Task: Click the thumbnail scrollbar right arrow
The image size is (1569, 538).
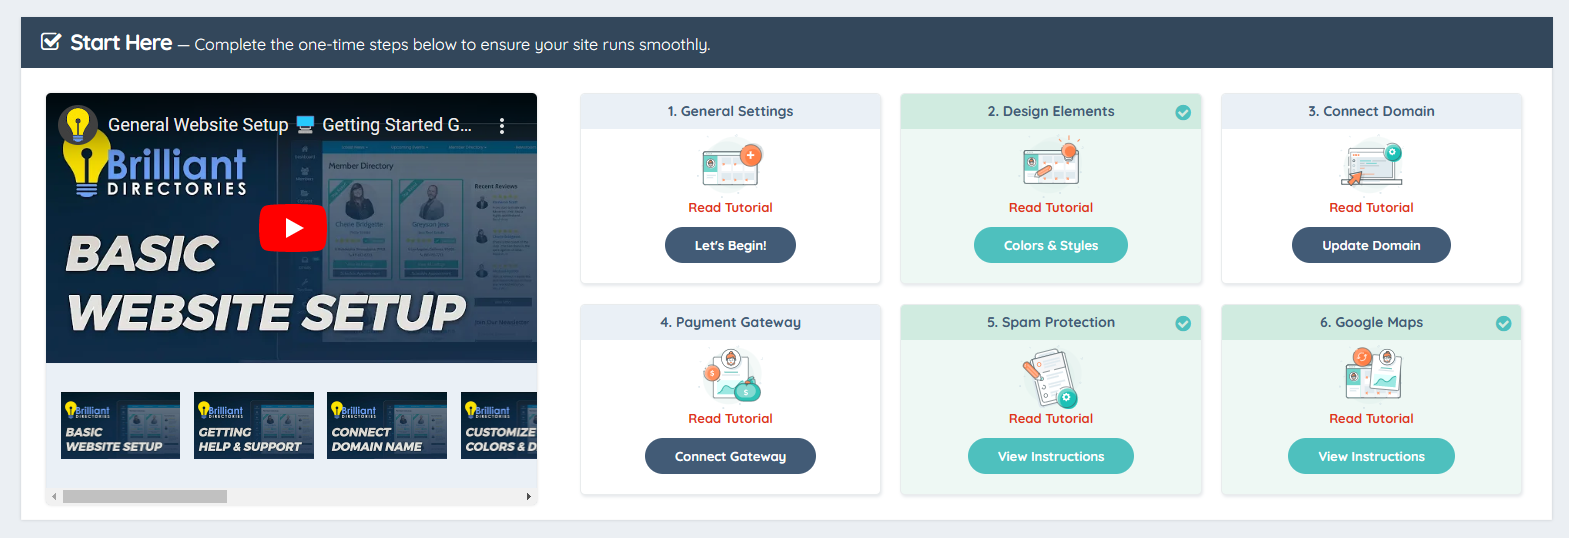Action: 529,496
